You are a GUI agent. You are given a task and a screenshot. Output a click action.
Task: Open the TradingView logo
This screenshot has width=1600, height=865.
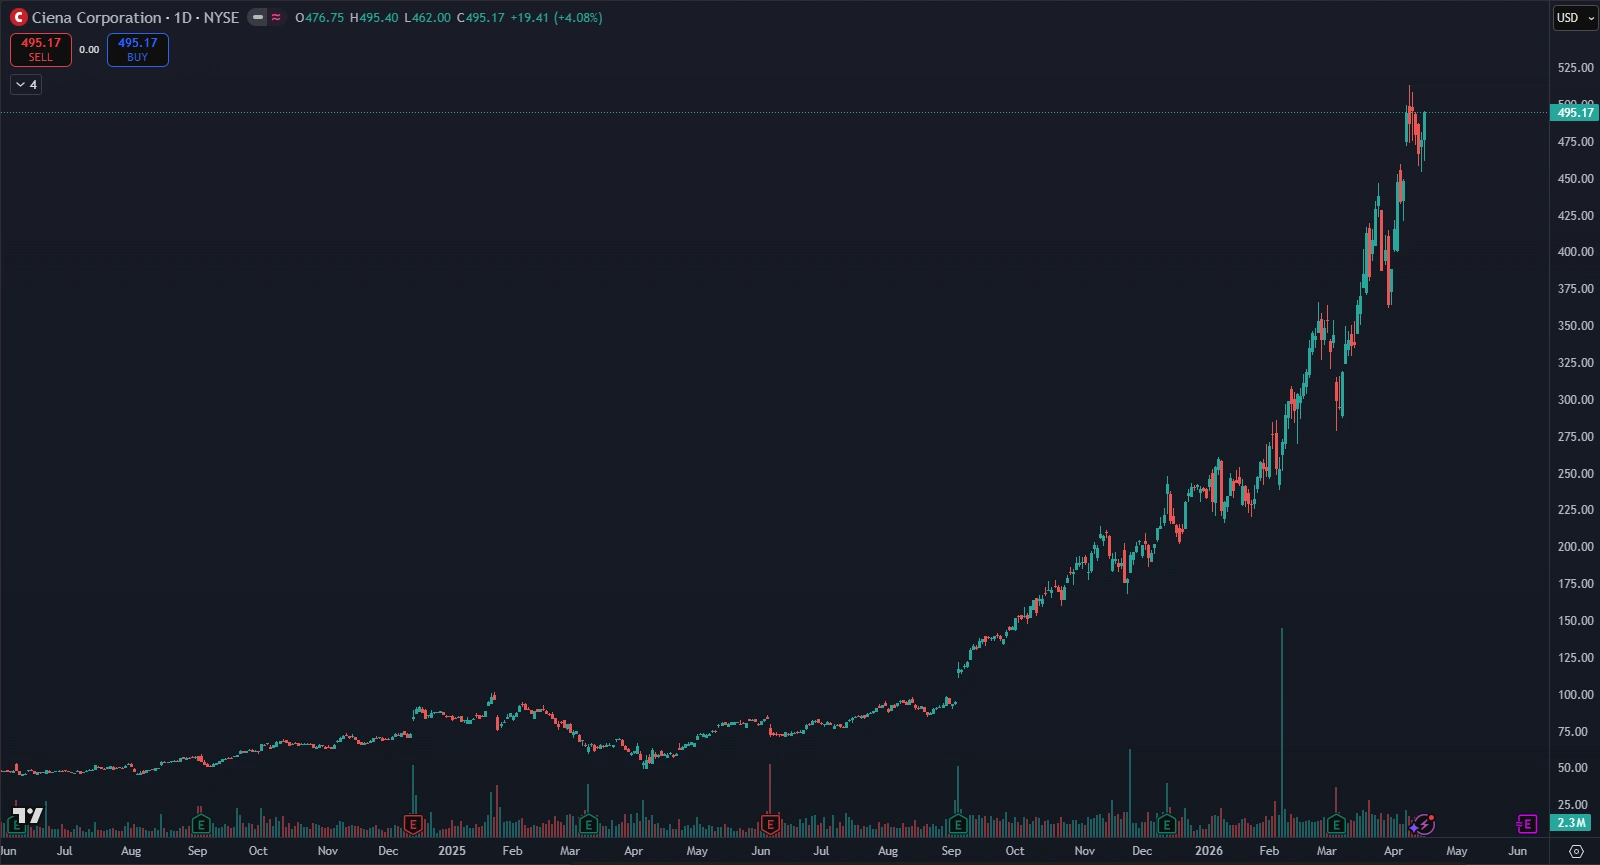28,816
